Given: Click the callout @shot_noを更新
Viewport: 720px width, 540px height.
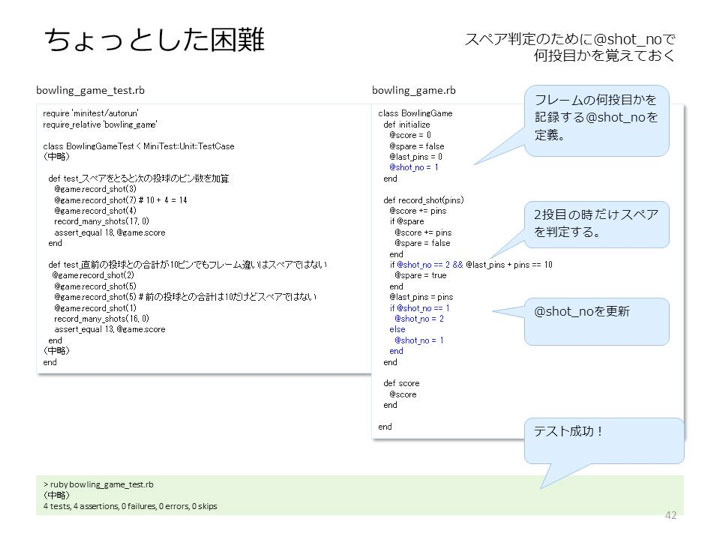Looking at the screenshot, I should (x=596, y=321).
